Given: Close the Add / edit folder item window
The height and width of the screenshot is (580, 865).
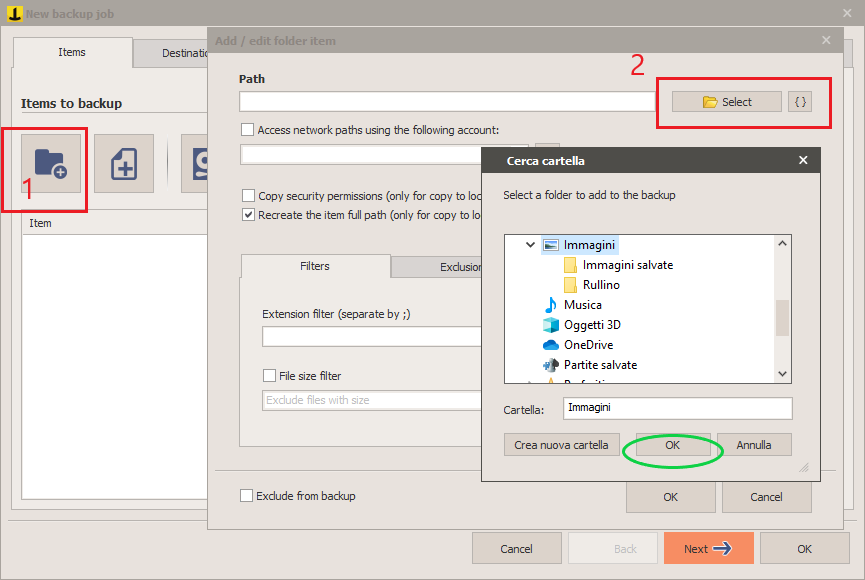Looking at the screenshot, I should point(826,40).
